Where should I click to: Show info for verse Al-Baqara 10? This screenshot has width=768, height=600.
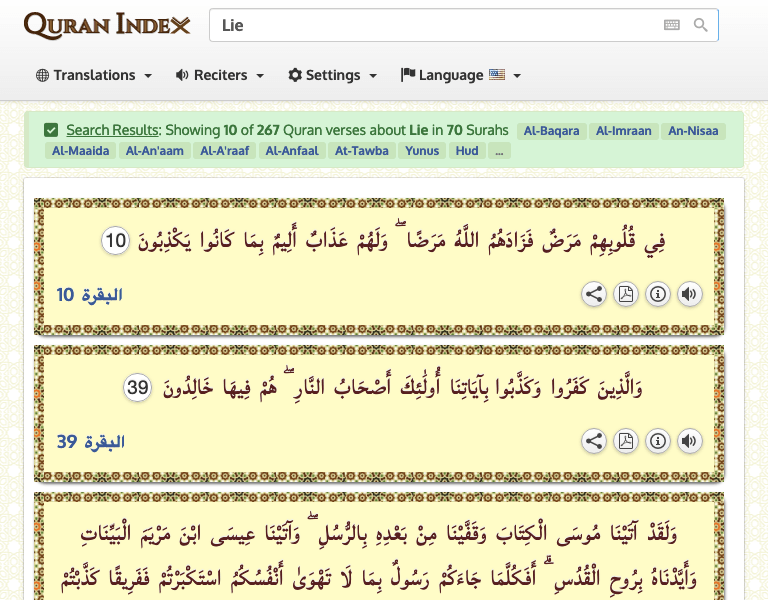pos(657,294)
